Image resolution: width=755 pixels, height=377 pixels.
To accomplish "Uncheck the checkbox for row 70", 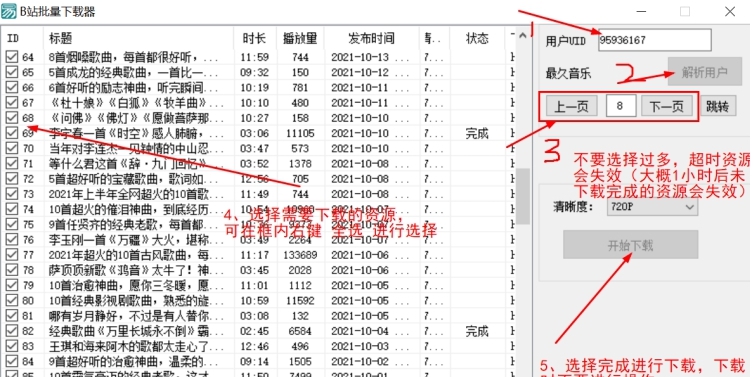I will pos(12,148).
